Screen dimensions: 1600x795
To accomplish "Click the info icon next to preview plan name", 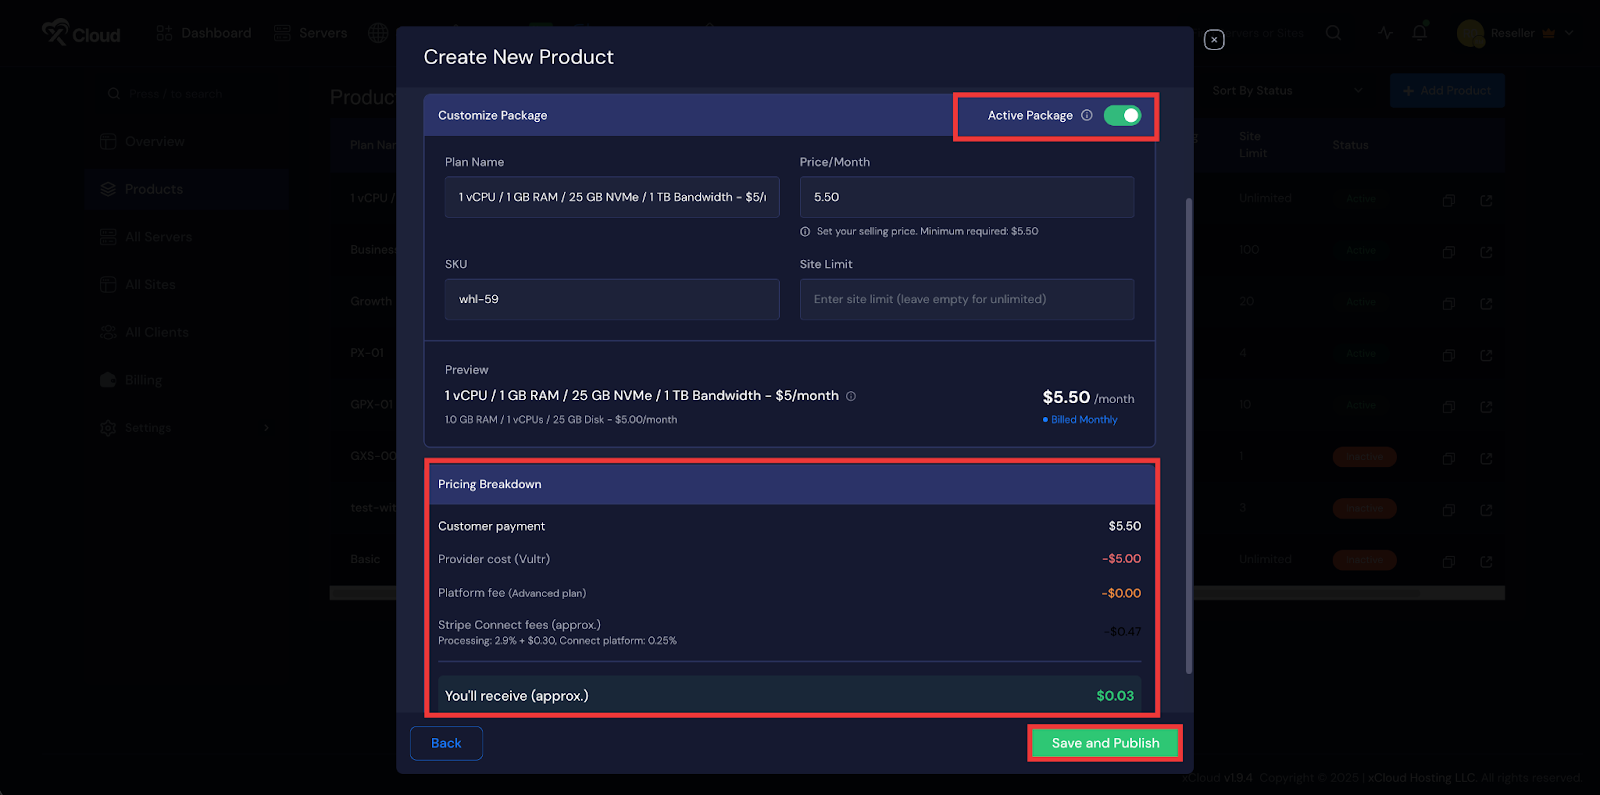I will pyautogui.click(x=851, y=396).
